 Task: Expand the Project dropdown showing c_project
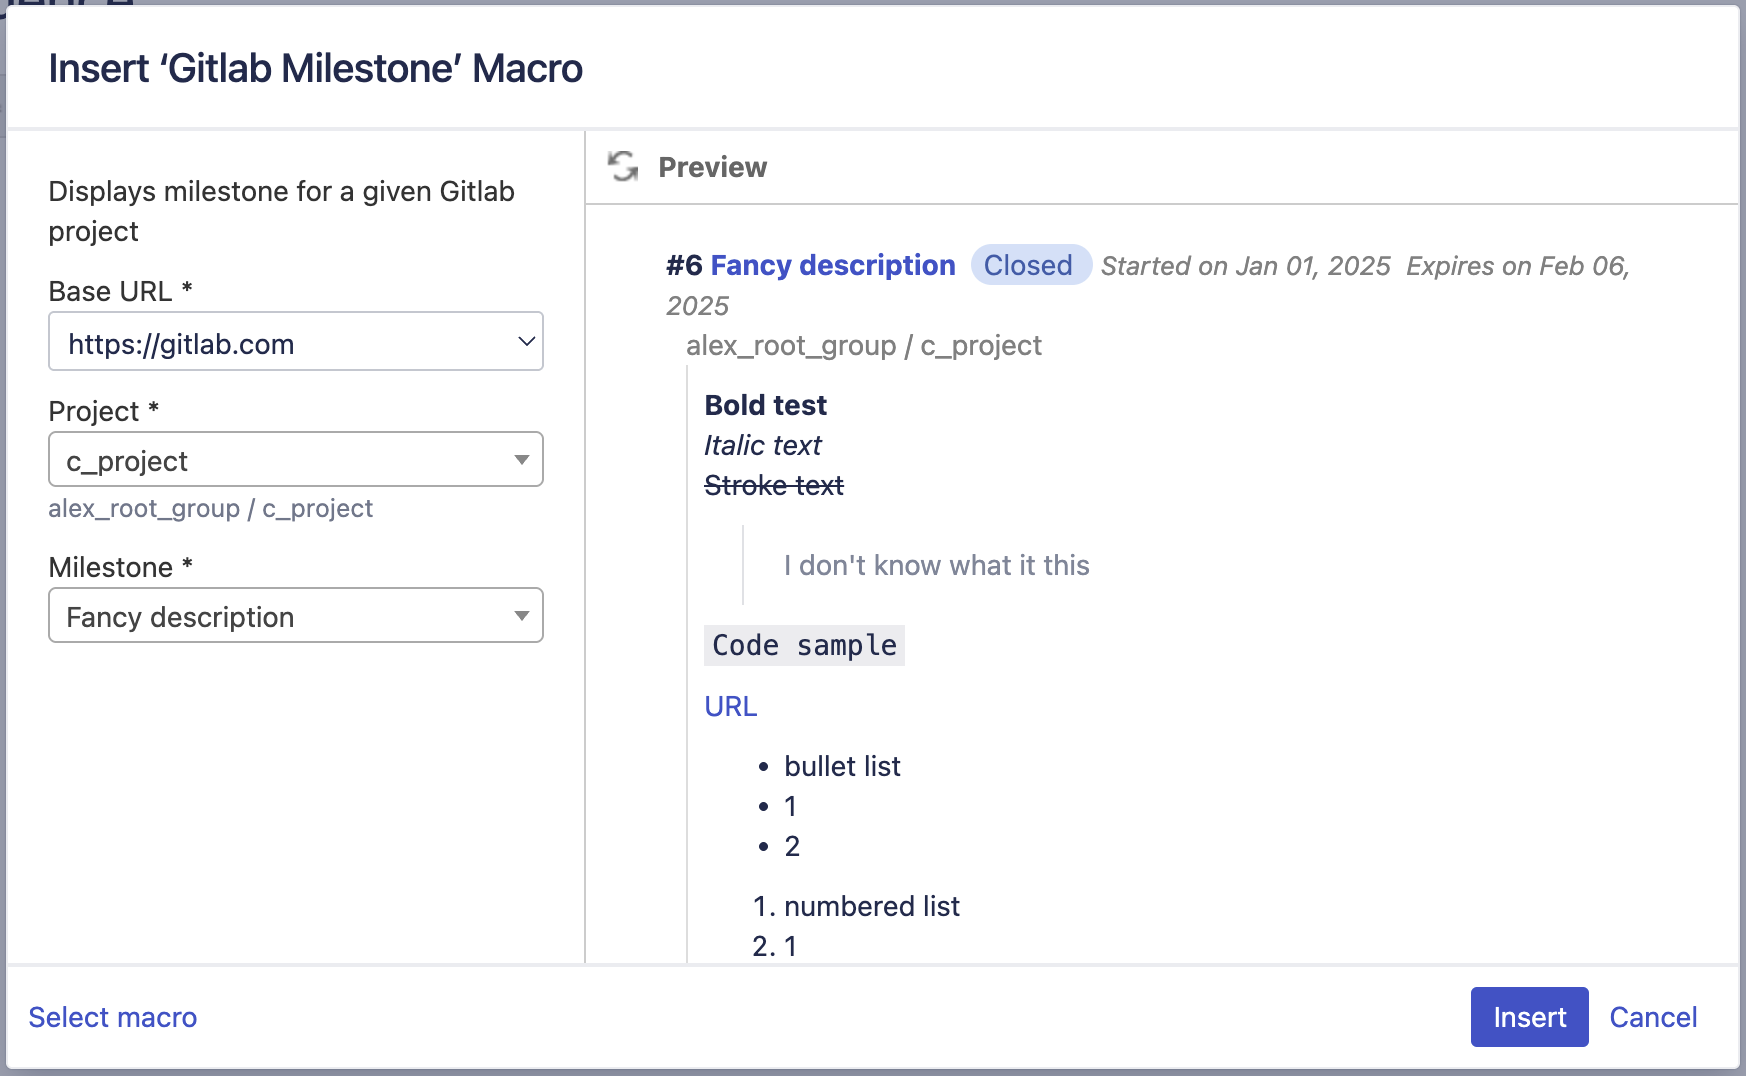(295, 460)
